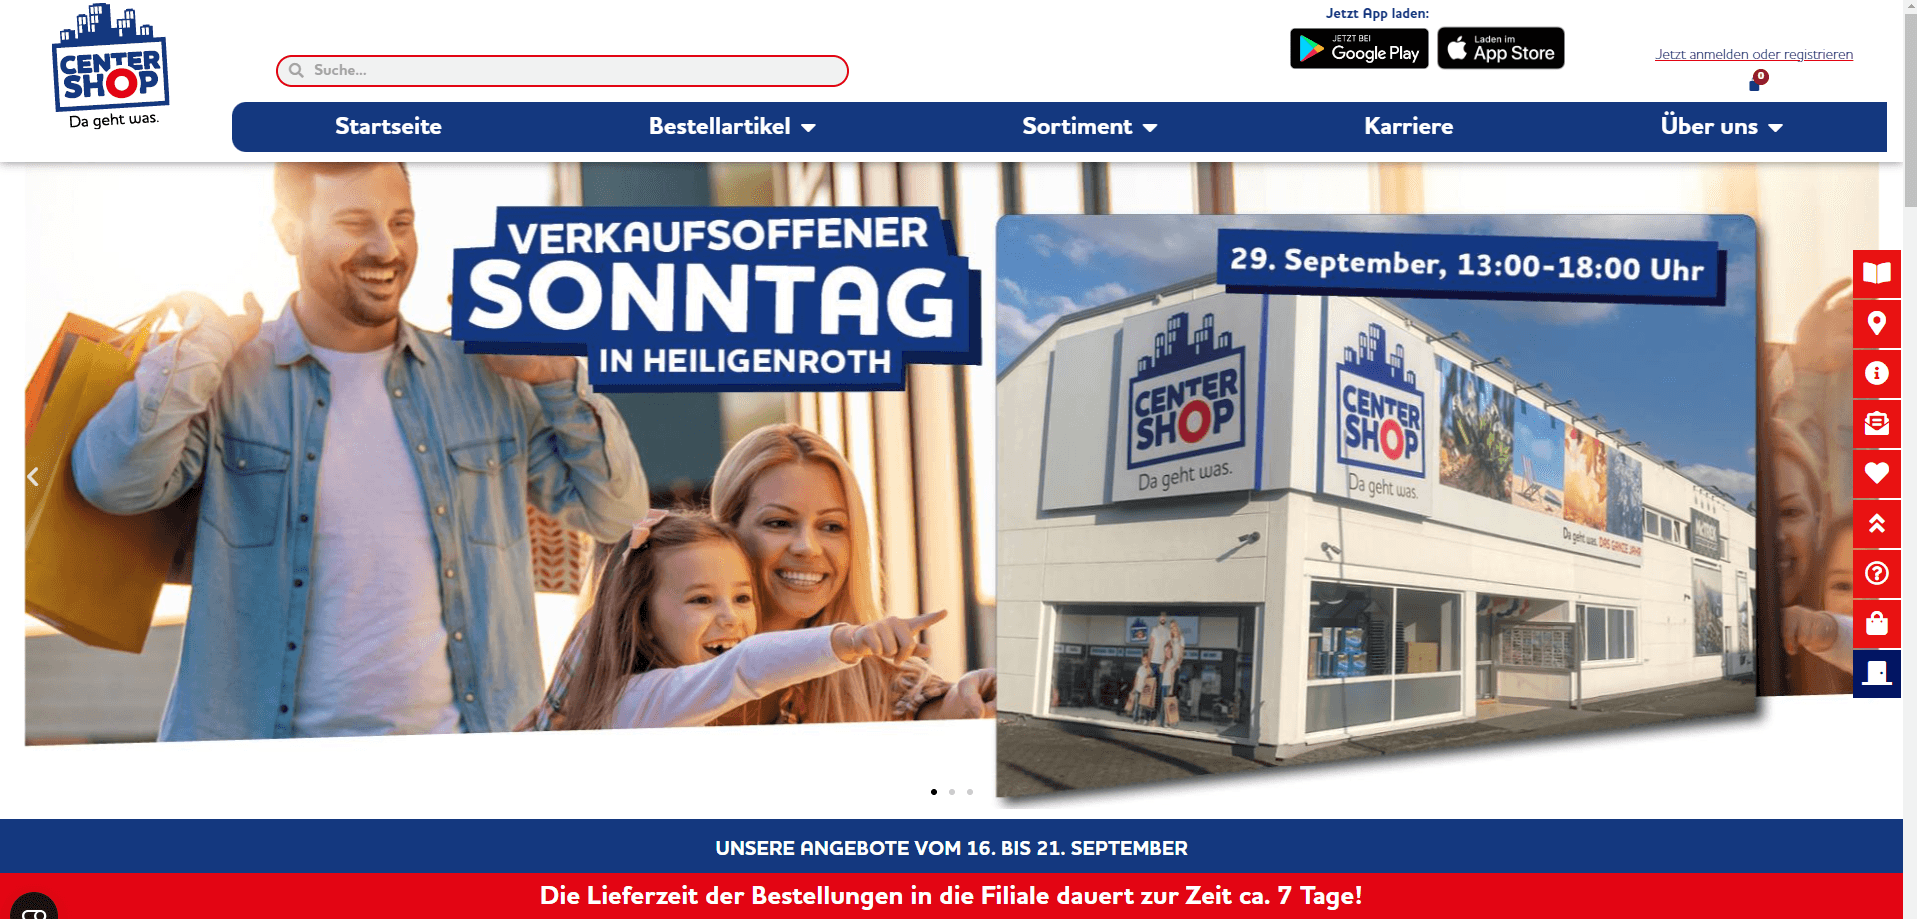1917x919 pixels.
Task: Open the wishlist heart icon
Action: tap(1876, 473)
